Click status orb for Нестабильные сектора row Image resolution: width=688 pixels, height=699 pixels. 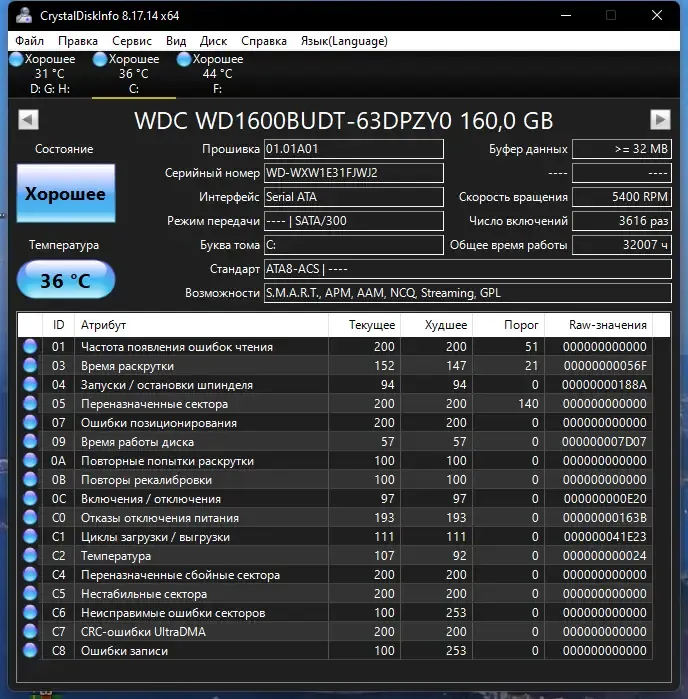pyautogui.click(x=30, y=593)
